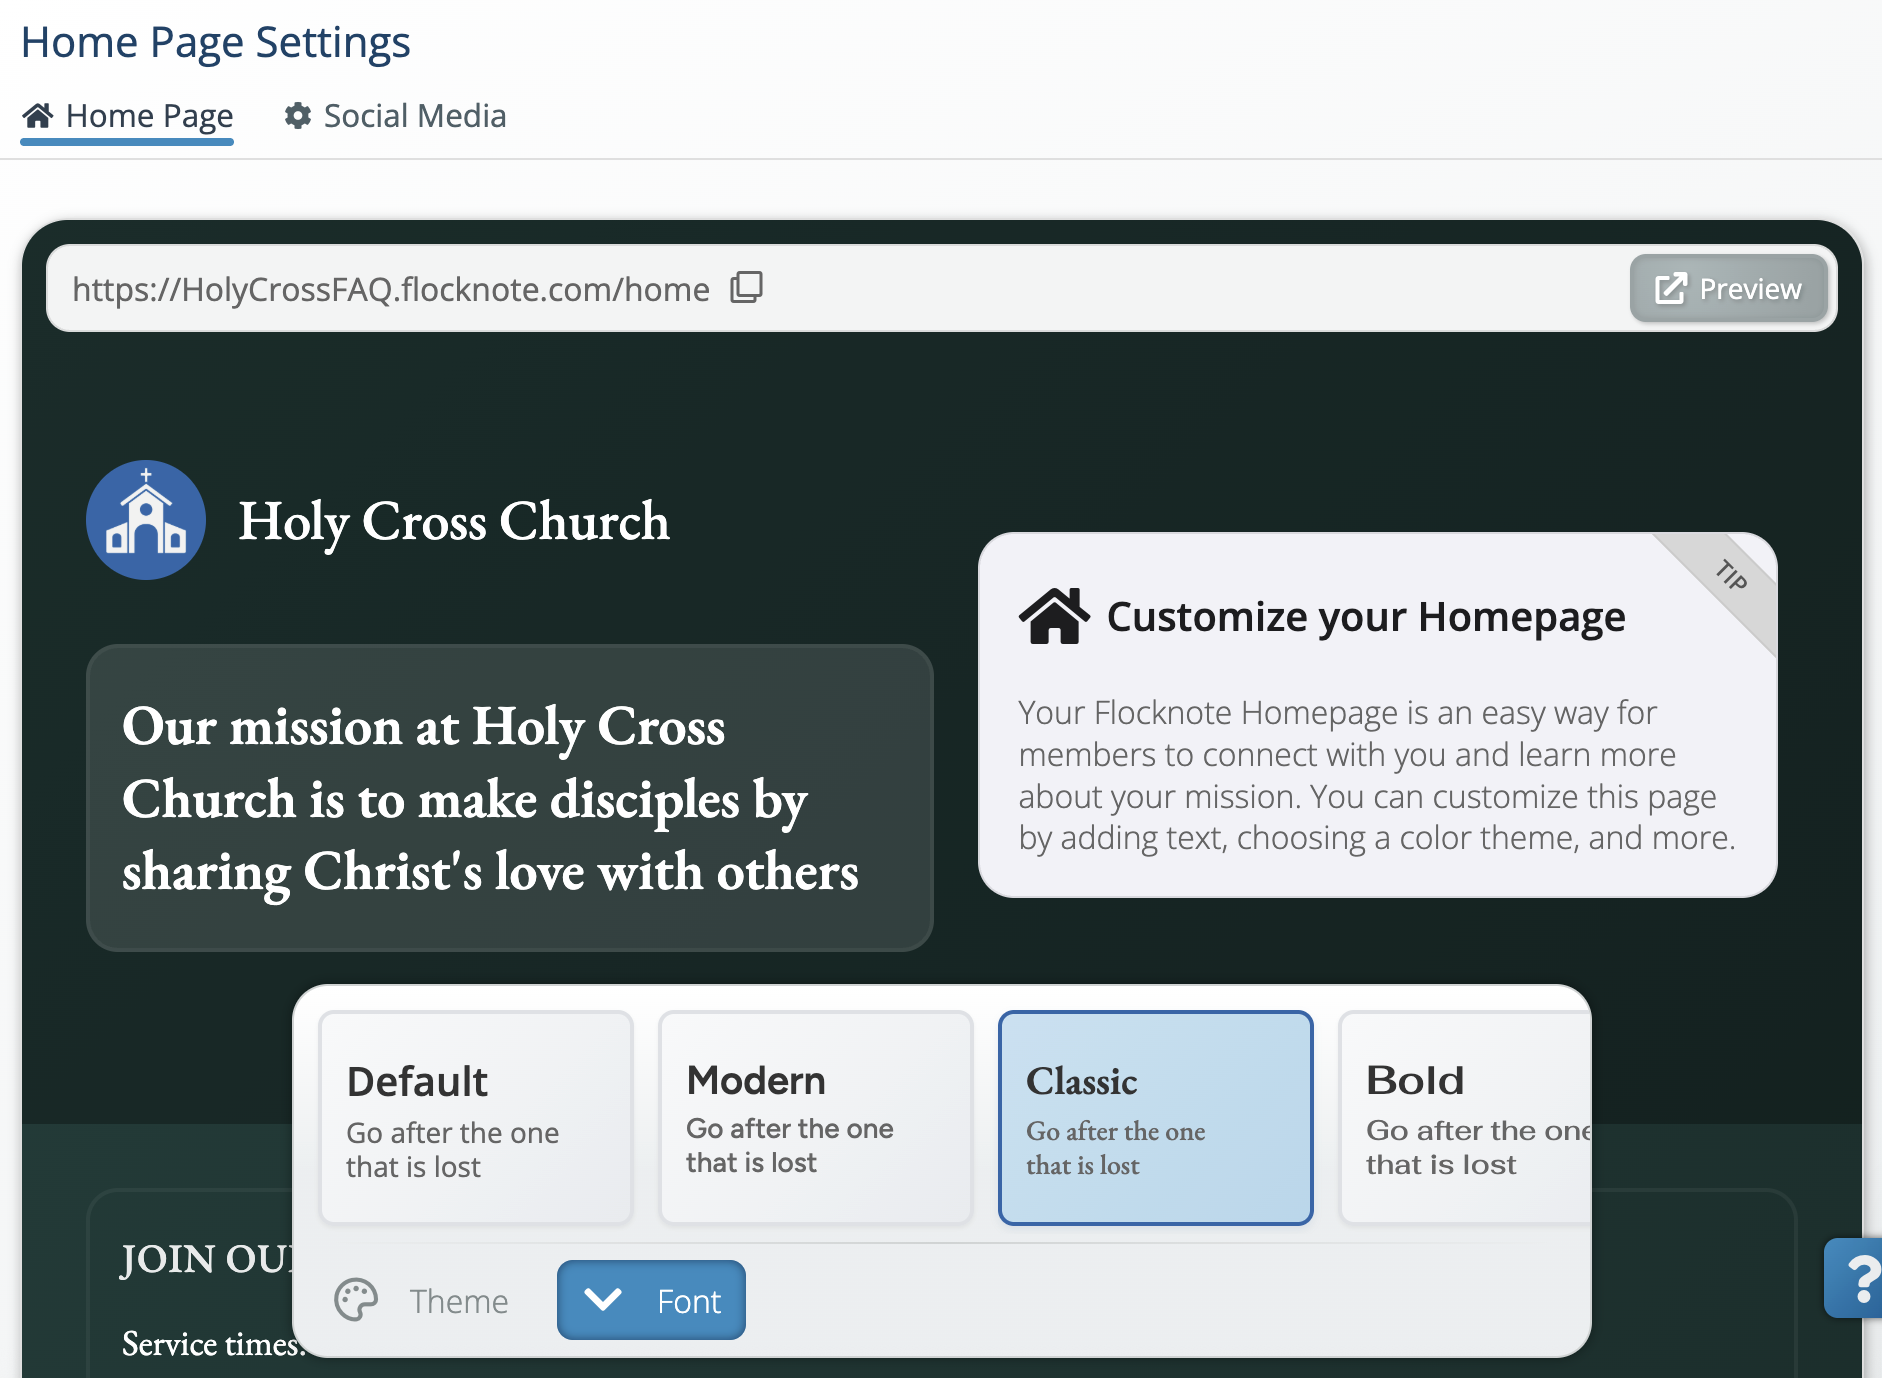This screenshot has height=1378, width=1882.
Task: Click the Holy Cross Church title text
Action: pos(454,522)
